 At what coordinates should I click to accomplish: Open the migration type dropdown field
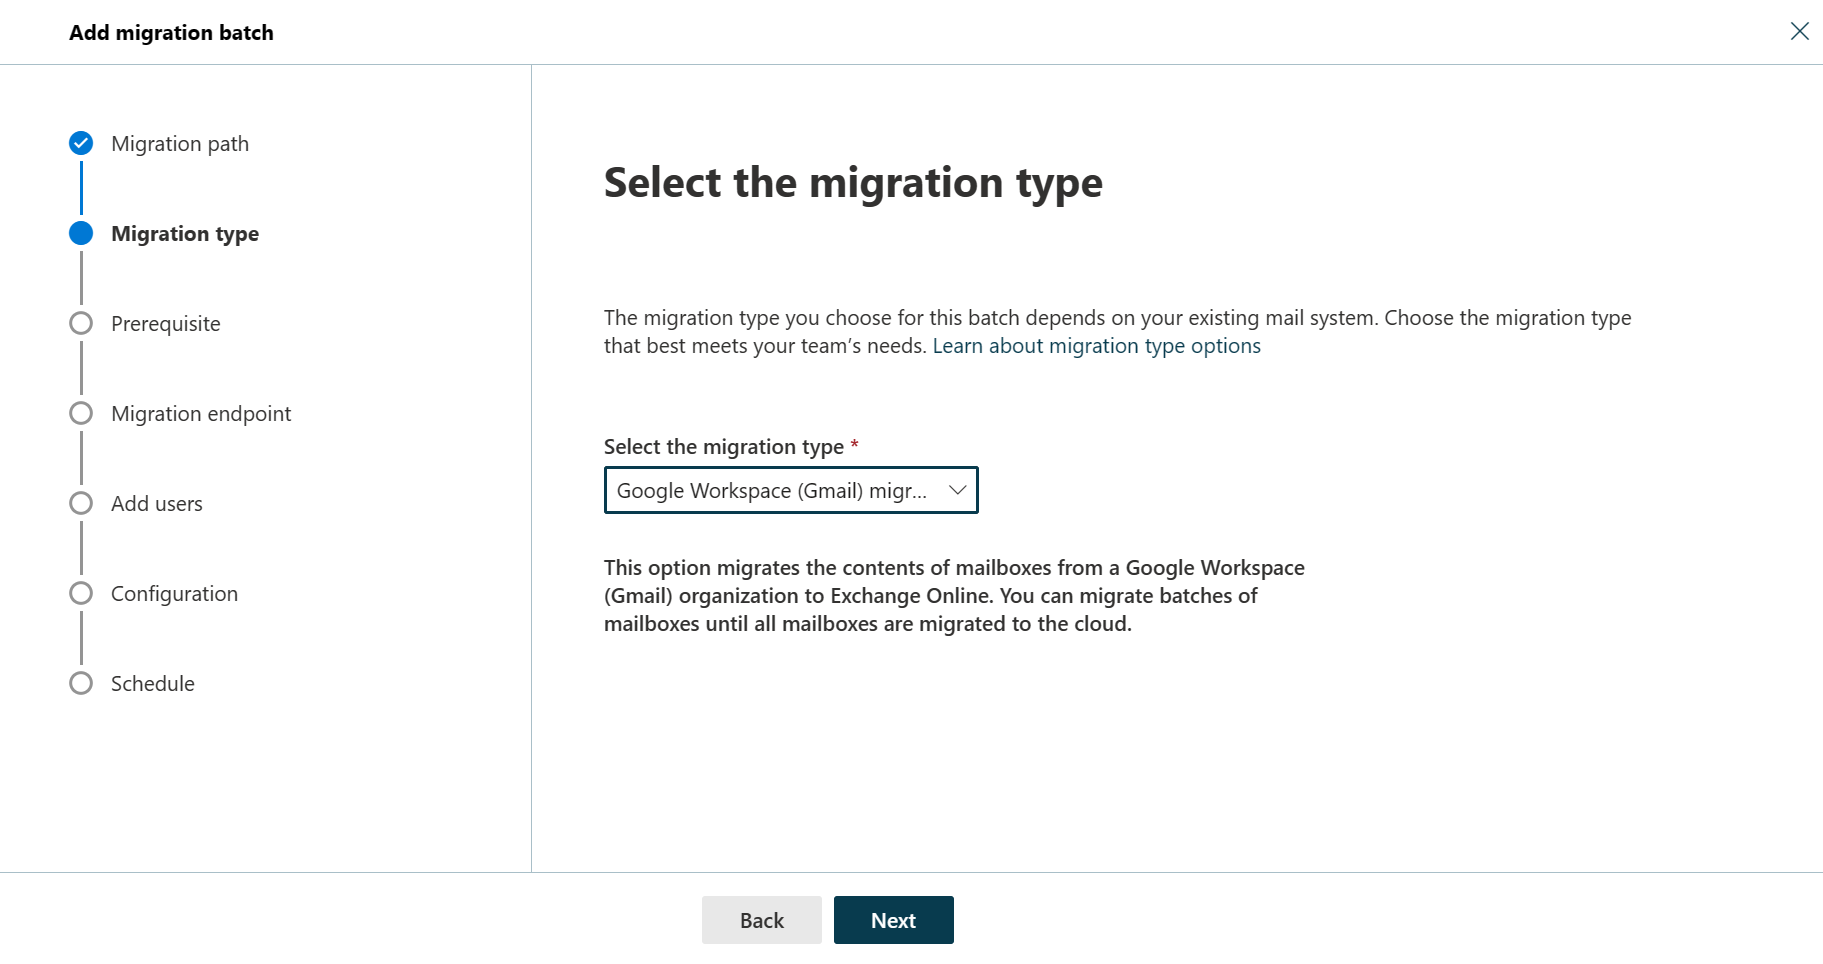pos(770,490)
